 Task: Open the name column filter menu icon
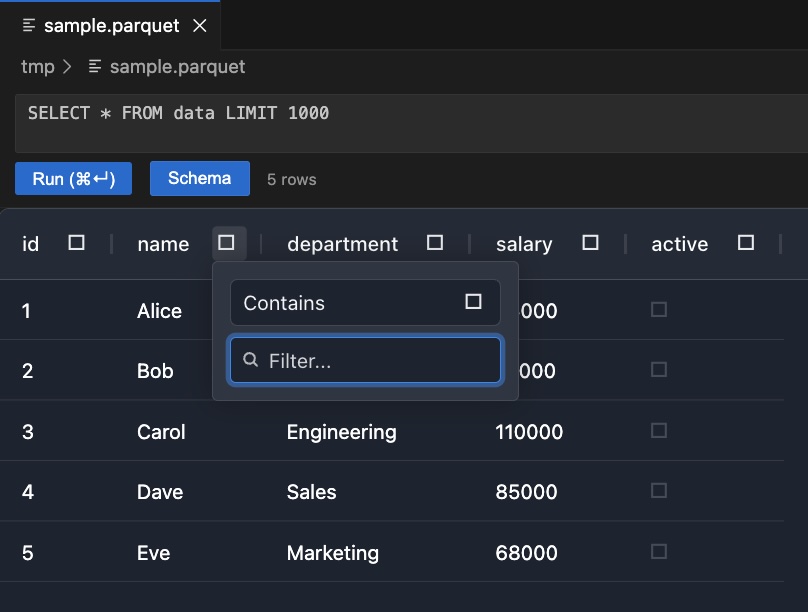[226, 243]
